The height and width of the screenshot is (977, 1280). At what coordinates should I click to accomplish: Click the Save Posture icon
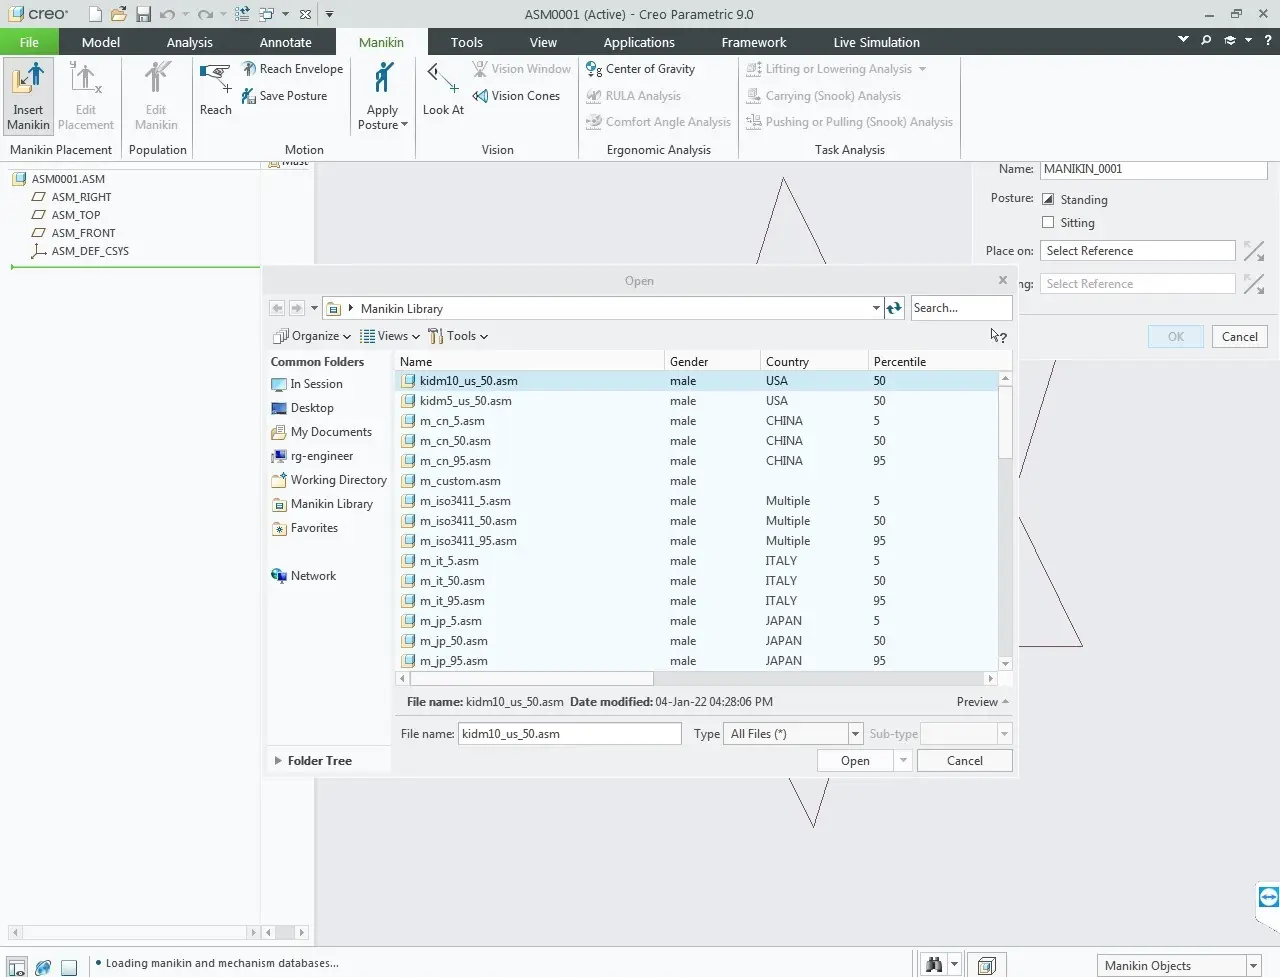tap(250, 96)
